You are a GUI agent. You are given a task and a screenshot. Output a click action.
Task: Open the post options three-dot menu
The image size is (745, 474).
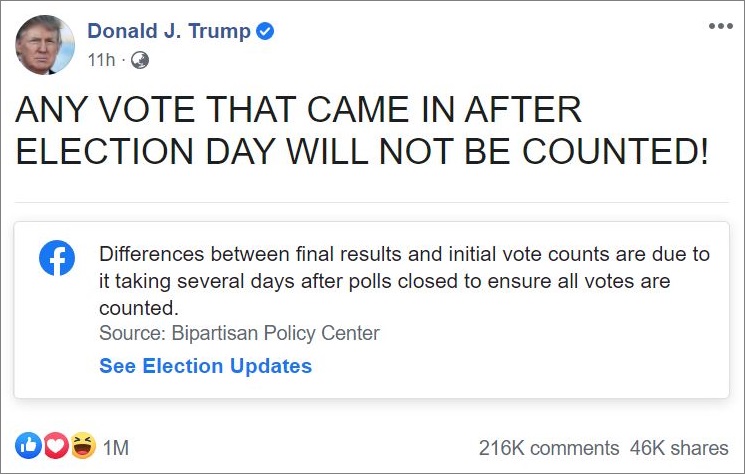click(x=720, y=26)
